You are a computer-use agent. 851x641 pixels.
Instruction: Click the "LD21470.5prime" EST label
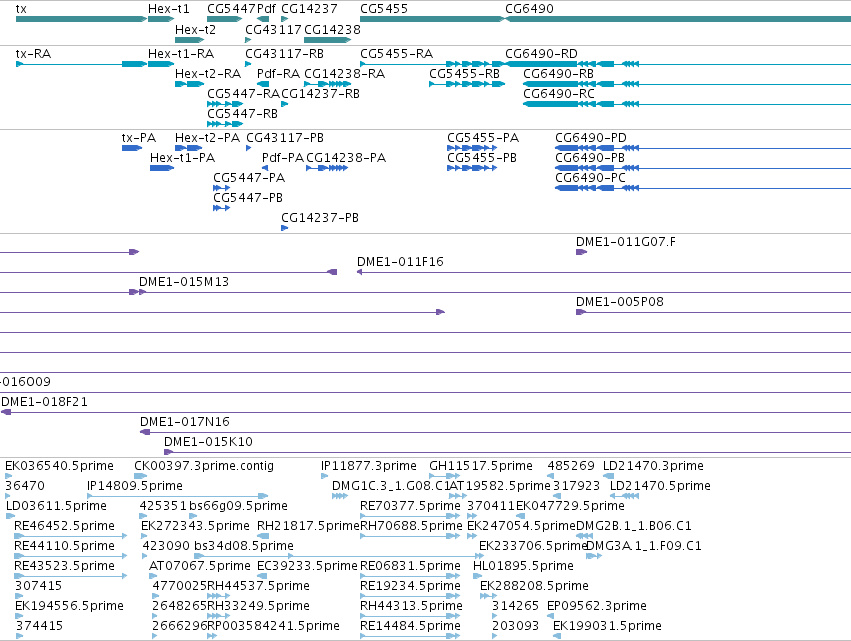point(661,486)
